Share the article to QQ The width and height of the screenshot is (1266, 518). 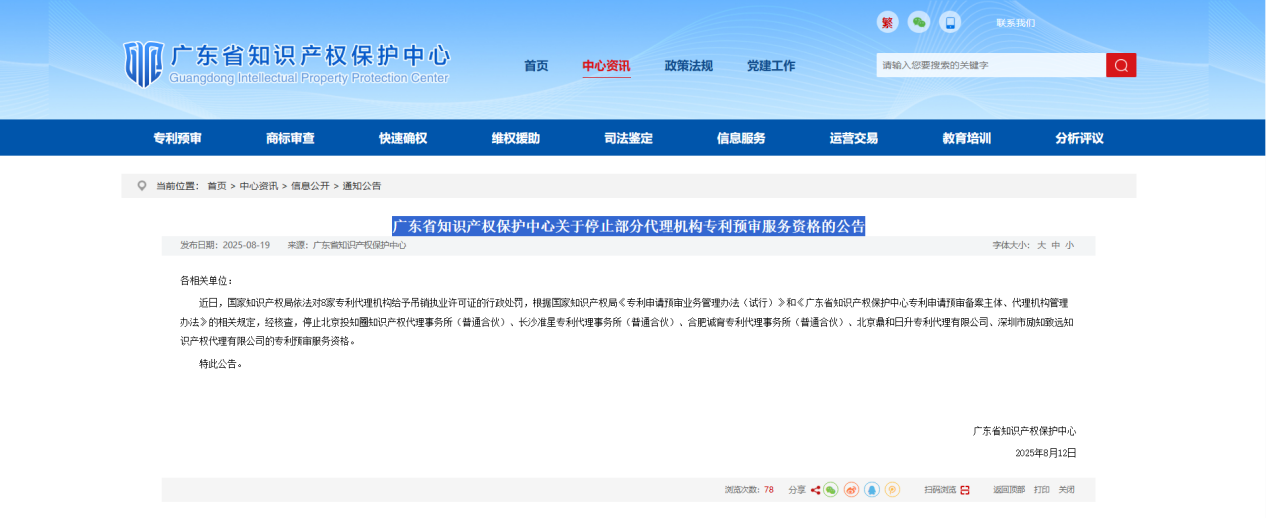tap(872, 490)
